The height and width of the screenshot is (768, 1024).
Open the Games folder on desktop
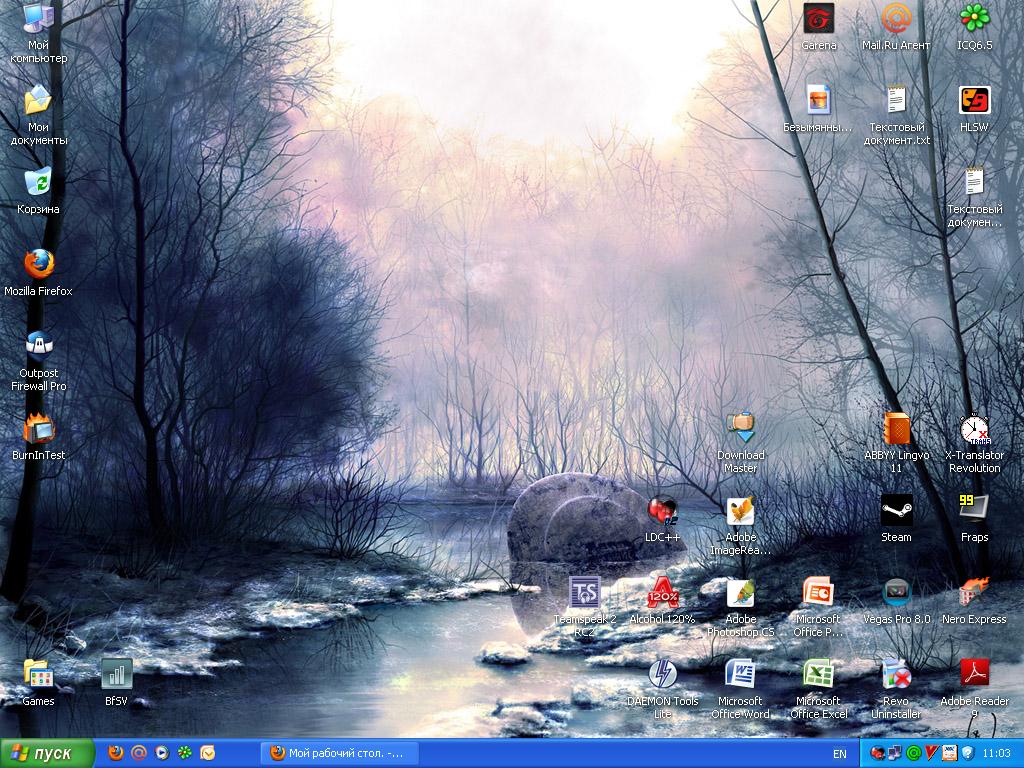tap(38, 675)
